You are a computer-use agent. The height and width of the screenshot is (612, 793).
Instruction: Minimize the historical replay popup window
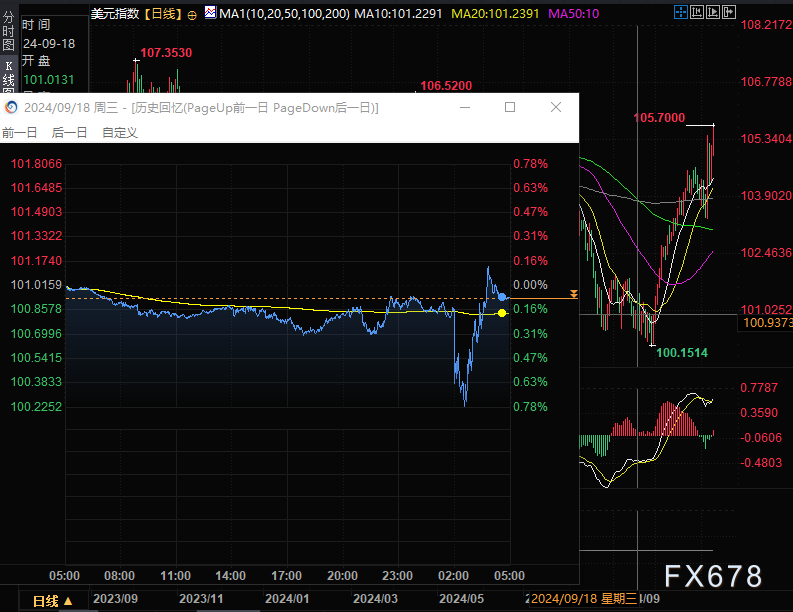(464, 107)
